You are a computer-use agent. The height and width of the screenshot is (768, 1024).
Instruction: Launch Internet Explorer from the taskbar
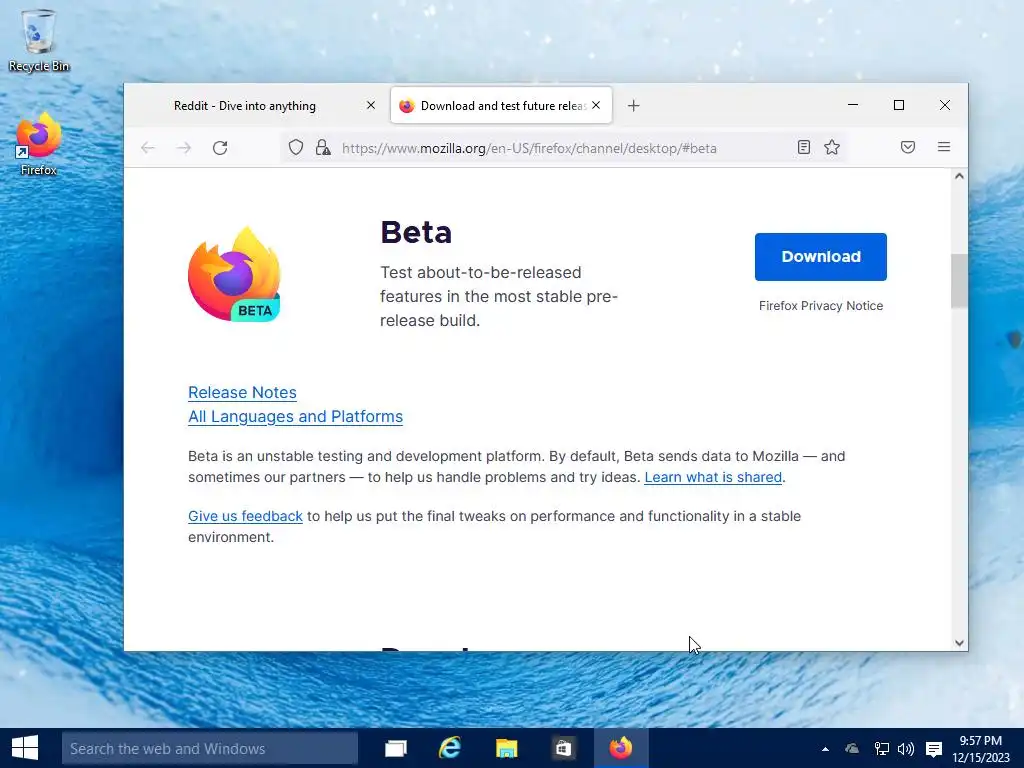coord(450,748)
